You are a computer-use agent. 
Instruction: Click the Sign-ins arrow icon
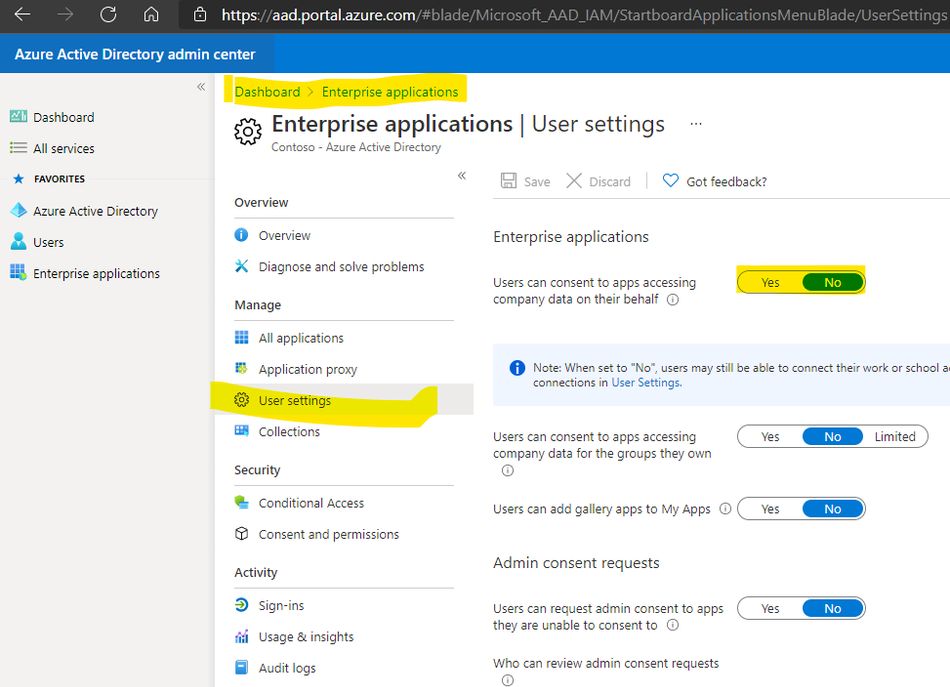[241, 605]
